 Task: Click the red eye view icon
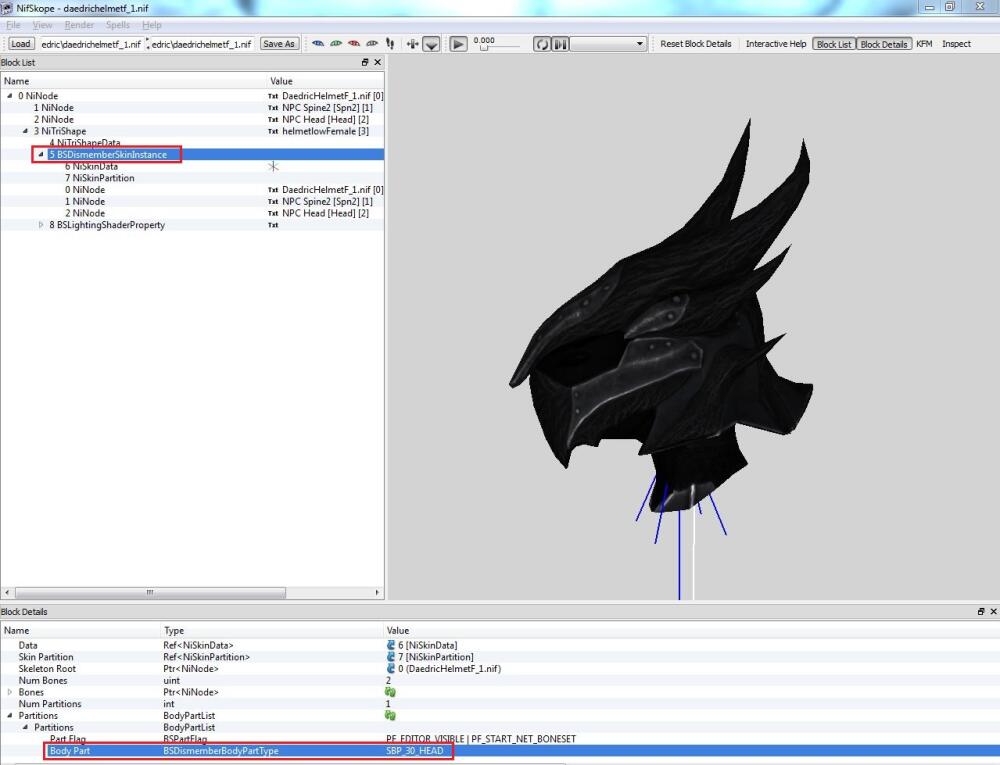[x=353, y=44]
